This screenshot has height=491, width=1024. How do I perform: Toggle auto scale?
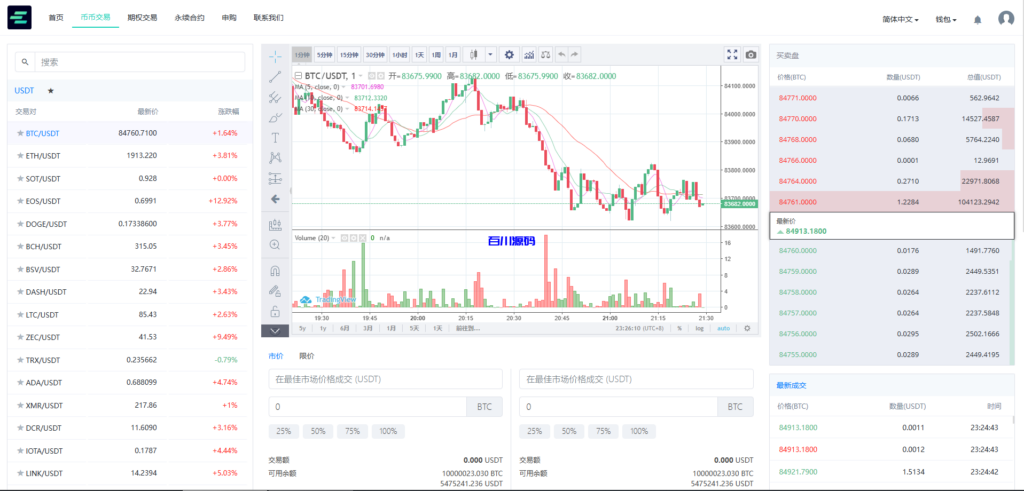(723, 328)
